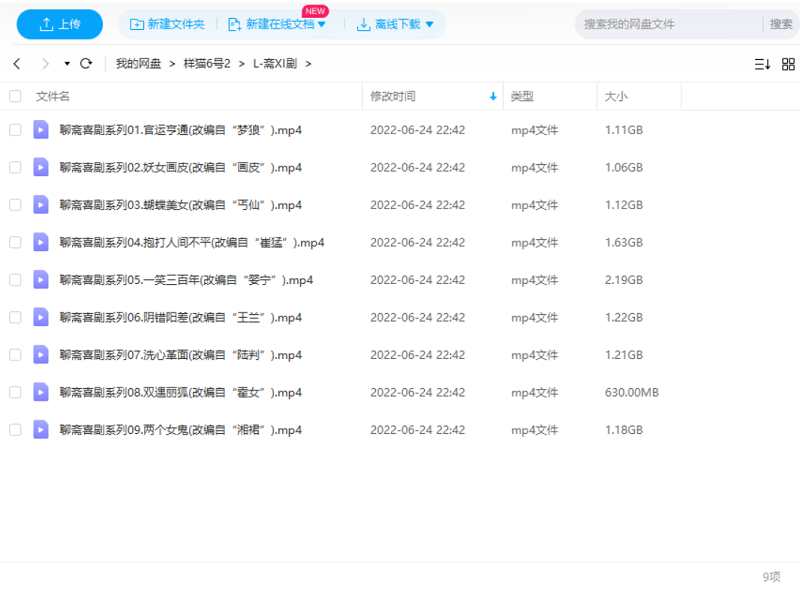Click the forward navigation arrow
The height and width of the screenshot is (589, 800).
pos(44,64)
